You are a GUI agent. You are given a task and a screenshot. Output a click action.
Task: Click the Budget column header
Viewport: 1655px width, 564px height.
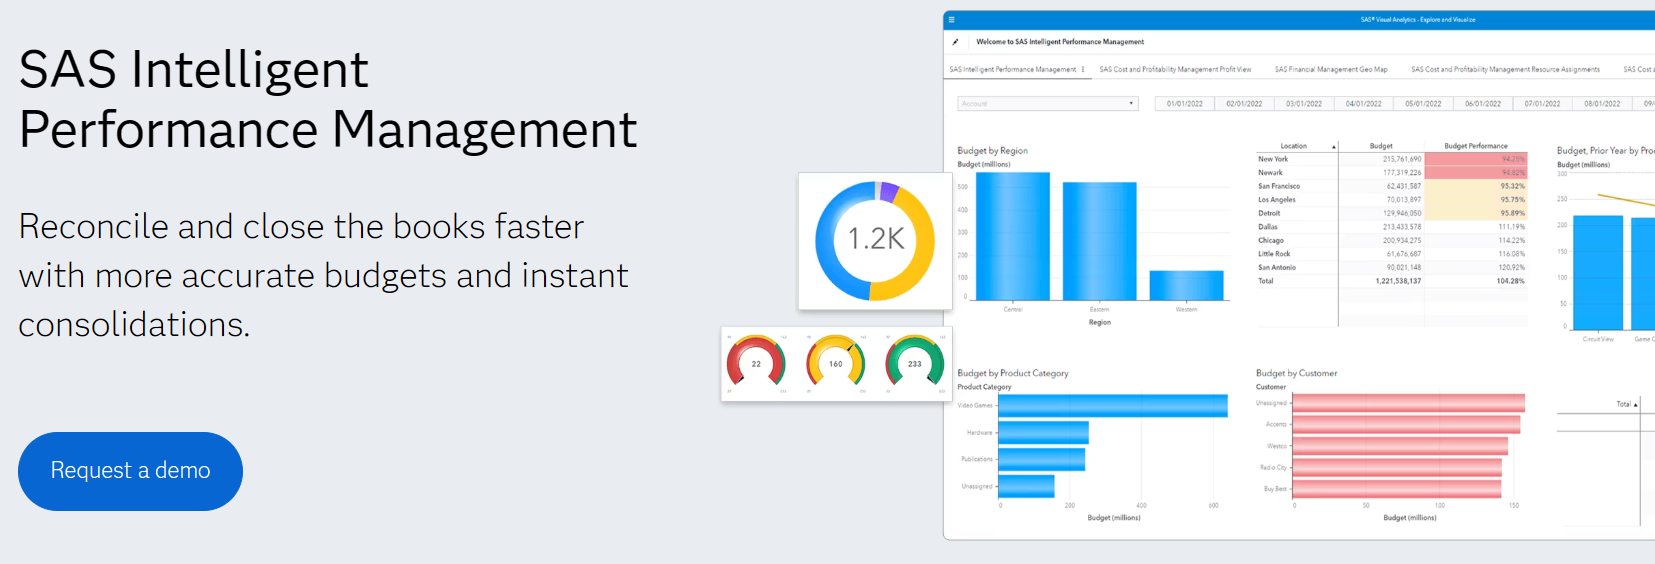tap(1381, 146)
